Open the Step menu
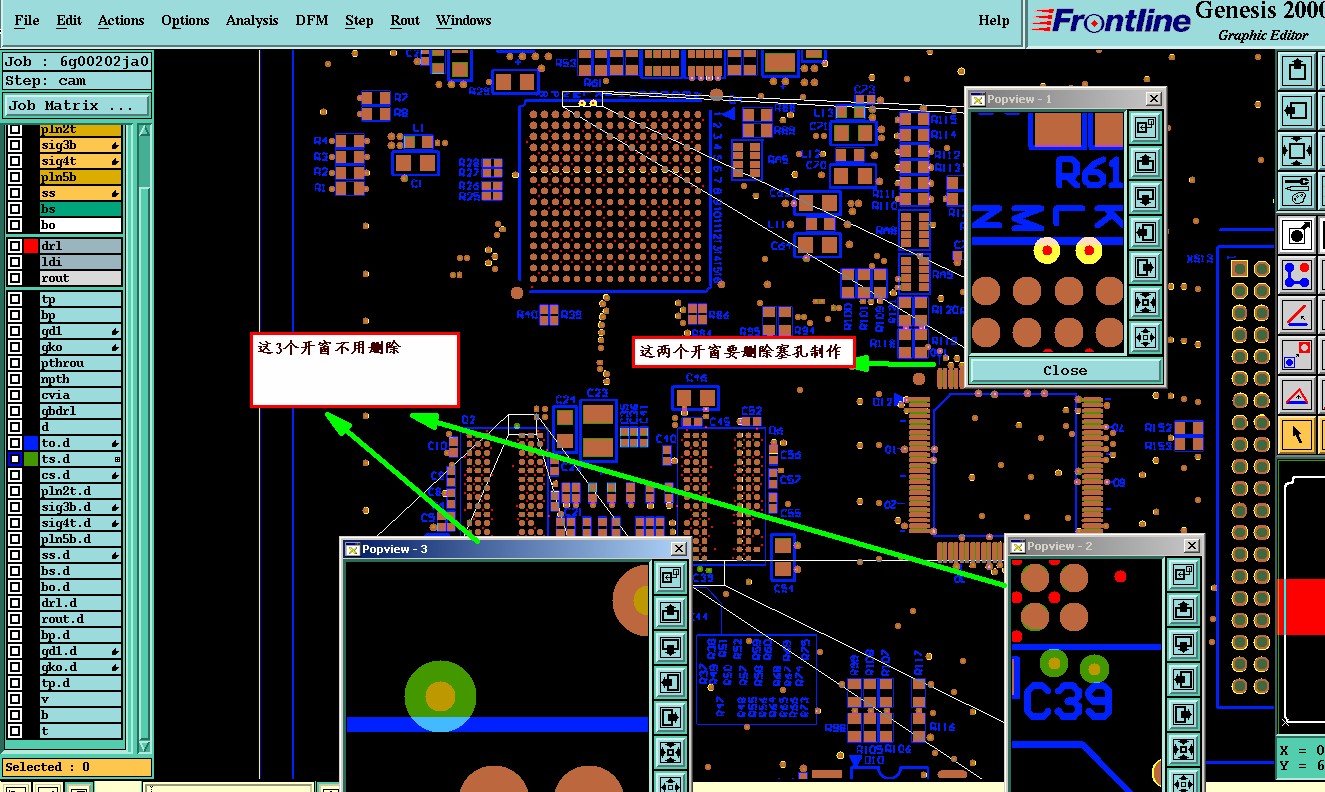The height and width of the screenshot is (792, 1325). point(359,20)
